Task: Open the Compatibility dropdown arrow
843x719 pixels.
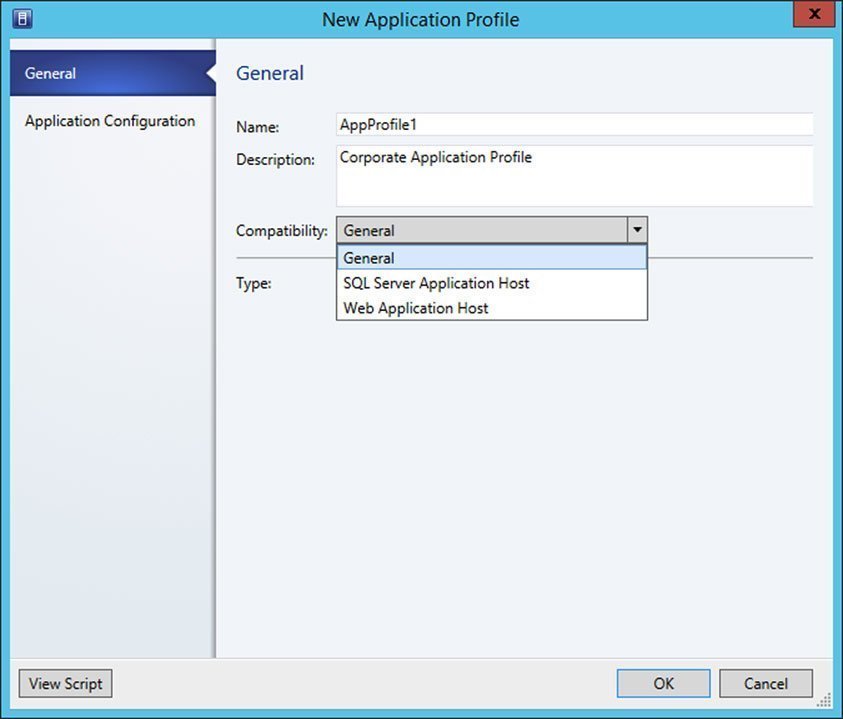Action: coord(637,230)
